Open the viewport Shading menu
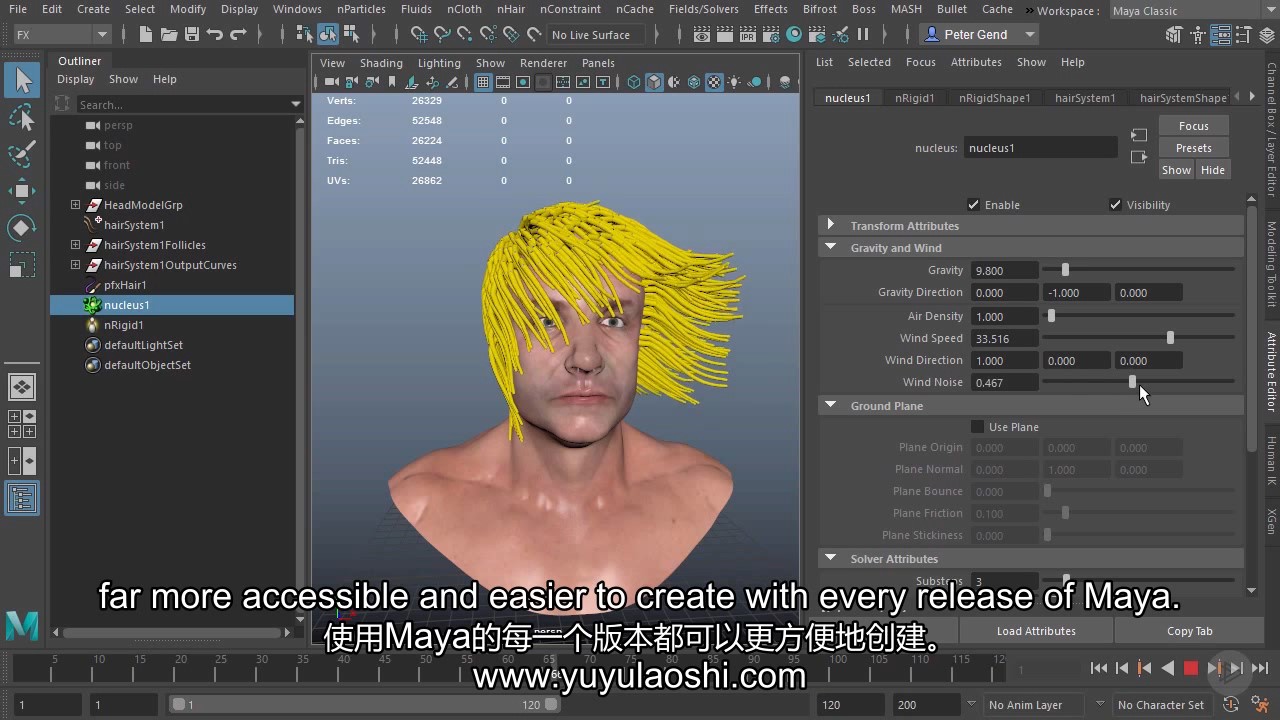The width and height of the screenshot is (1280, 720). (381, 63)
